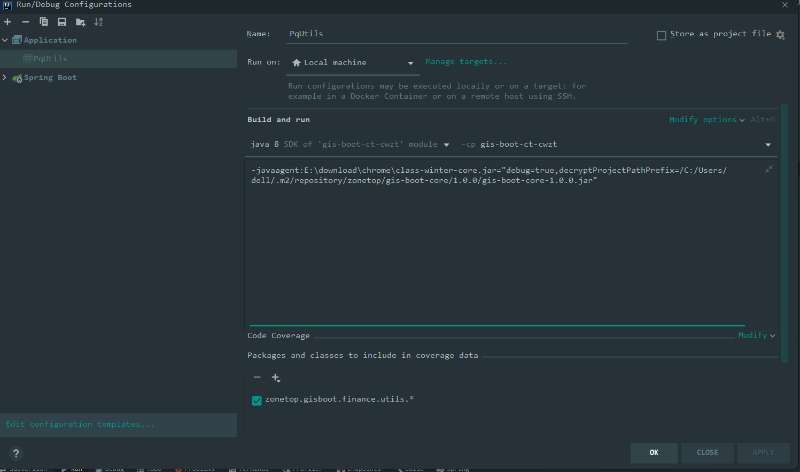800x472 pixels.
Task: Click the Save Configuration disk icon
Action: tap(61, 21)
